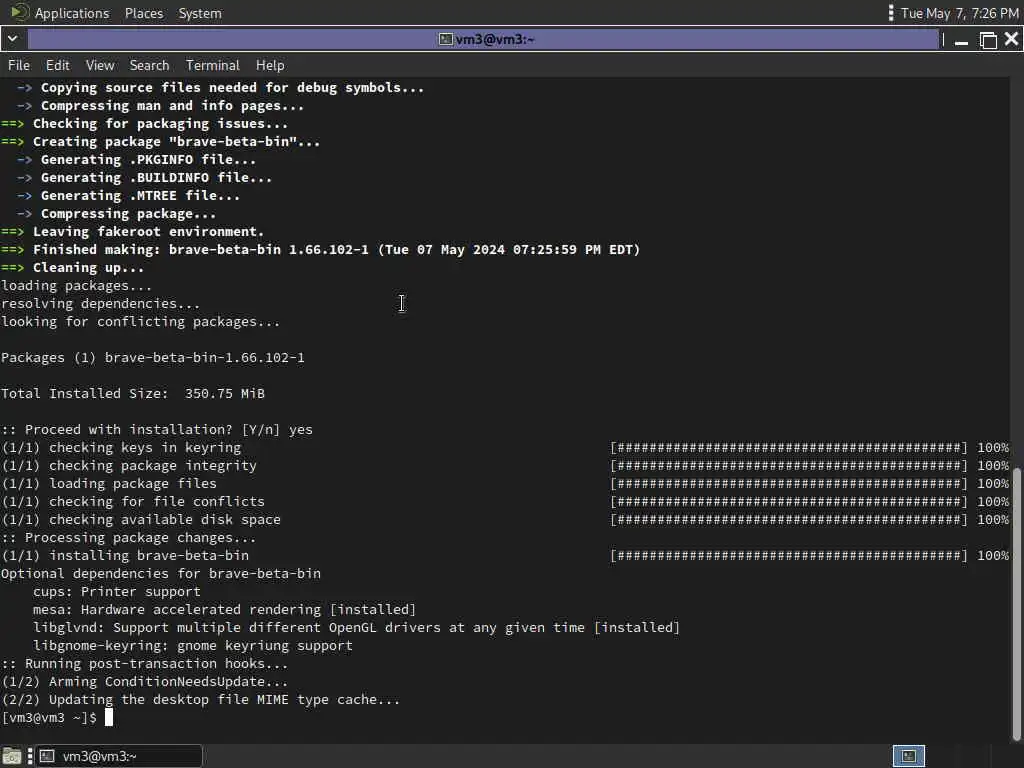Click the bottom panel handle dots
Viewport: 1024px width, 768px height.
click(x=29, y=756)
